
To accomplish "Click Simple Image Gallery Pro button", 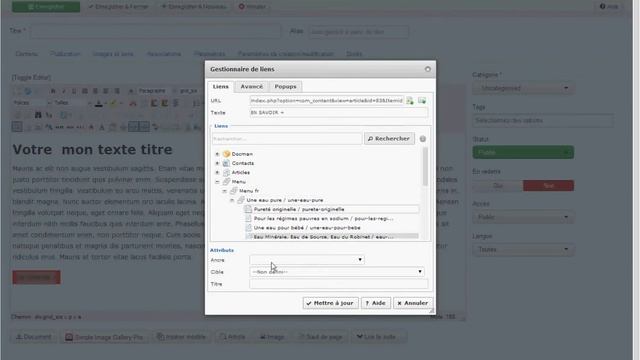I will 104,337.
